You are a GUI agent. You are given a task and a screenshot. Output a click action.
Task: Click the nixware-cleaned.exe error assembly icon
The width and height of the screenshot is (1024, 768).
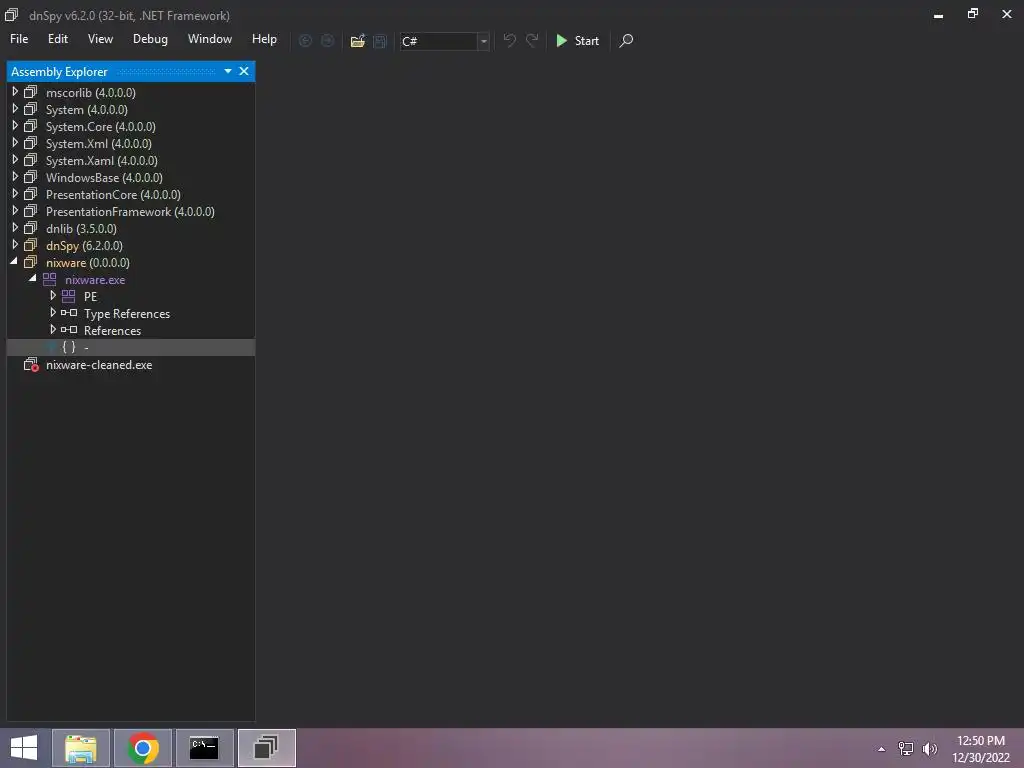point(31,364)
